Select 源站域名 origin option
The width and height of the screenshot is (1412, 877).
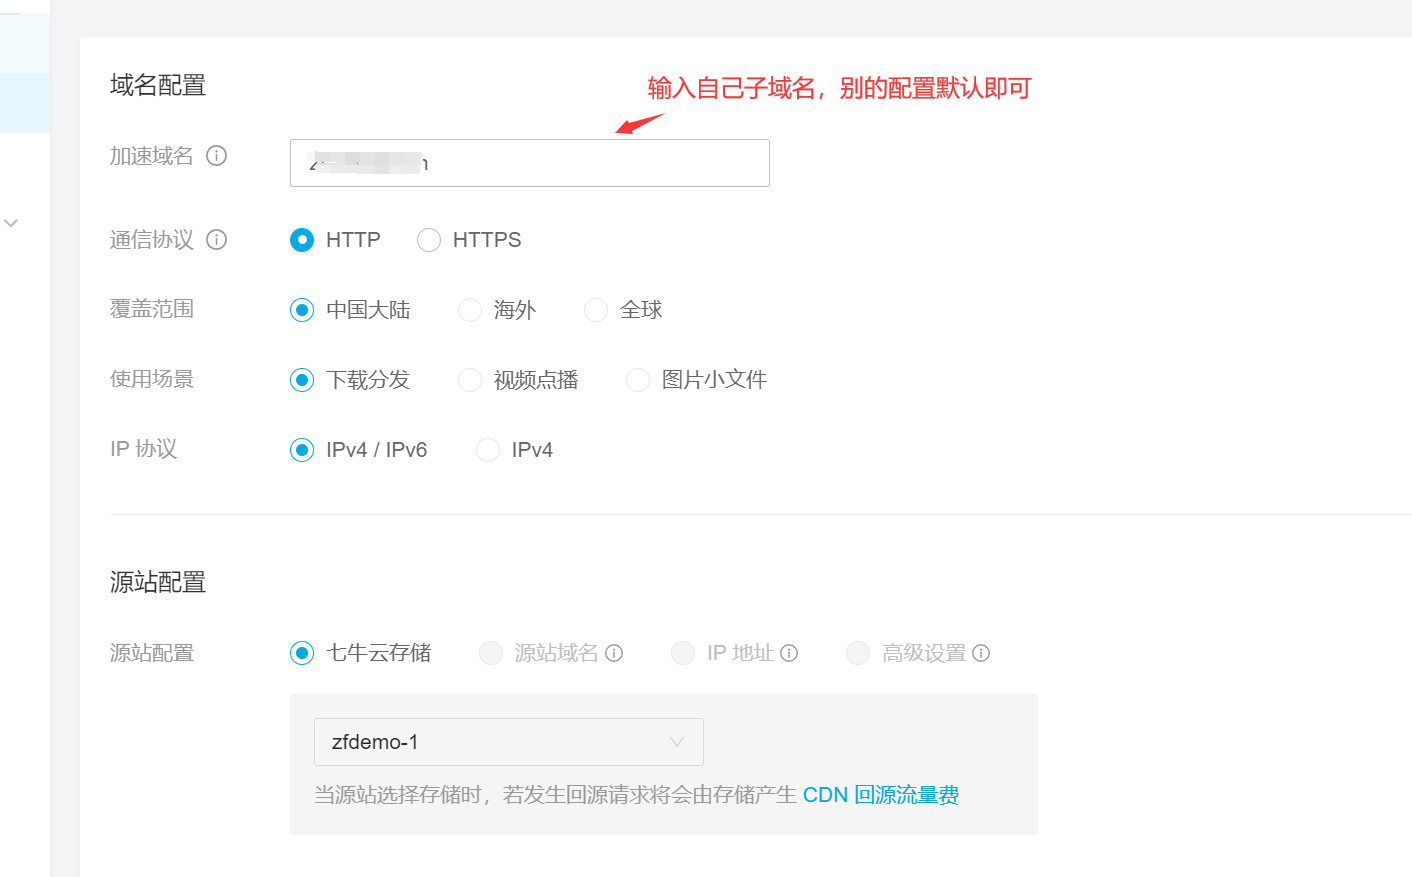point(491,653)
